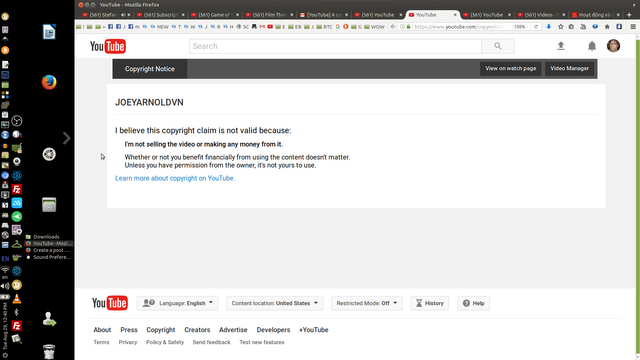Open the Advertise footer link
The image size is (640, 360).
tap(233, 330)
